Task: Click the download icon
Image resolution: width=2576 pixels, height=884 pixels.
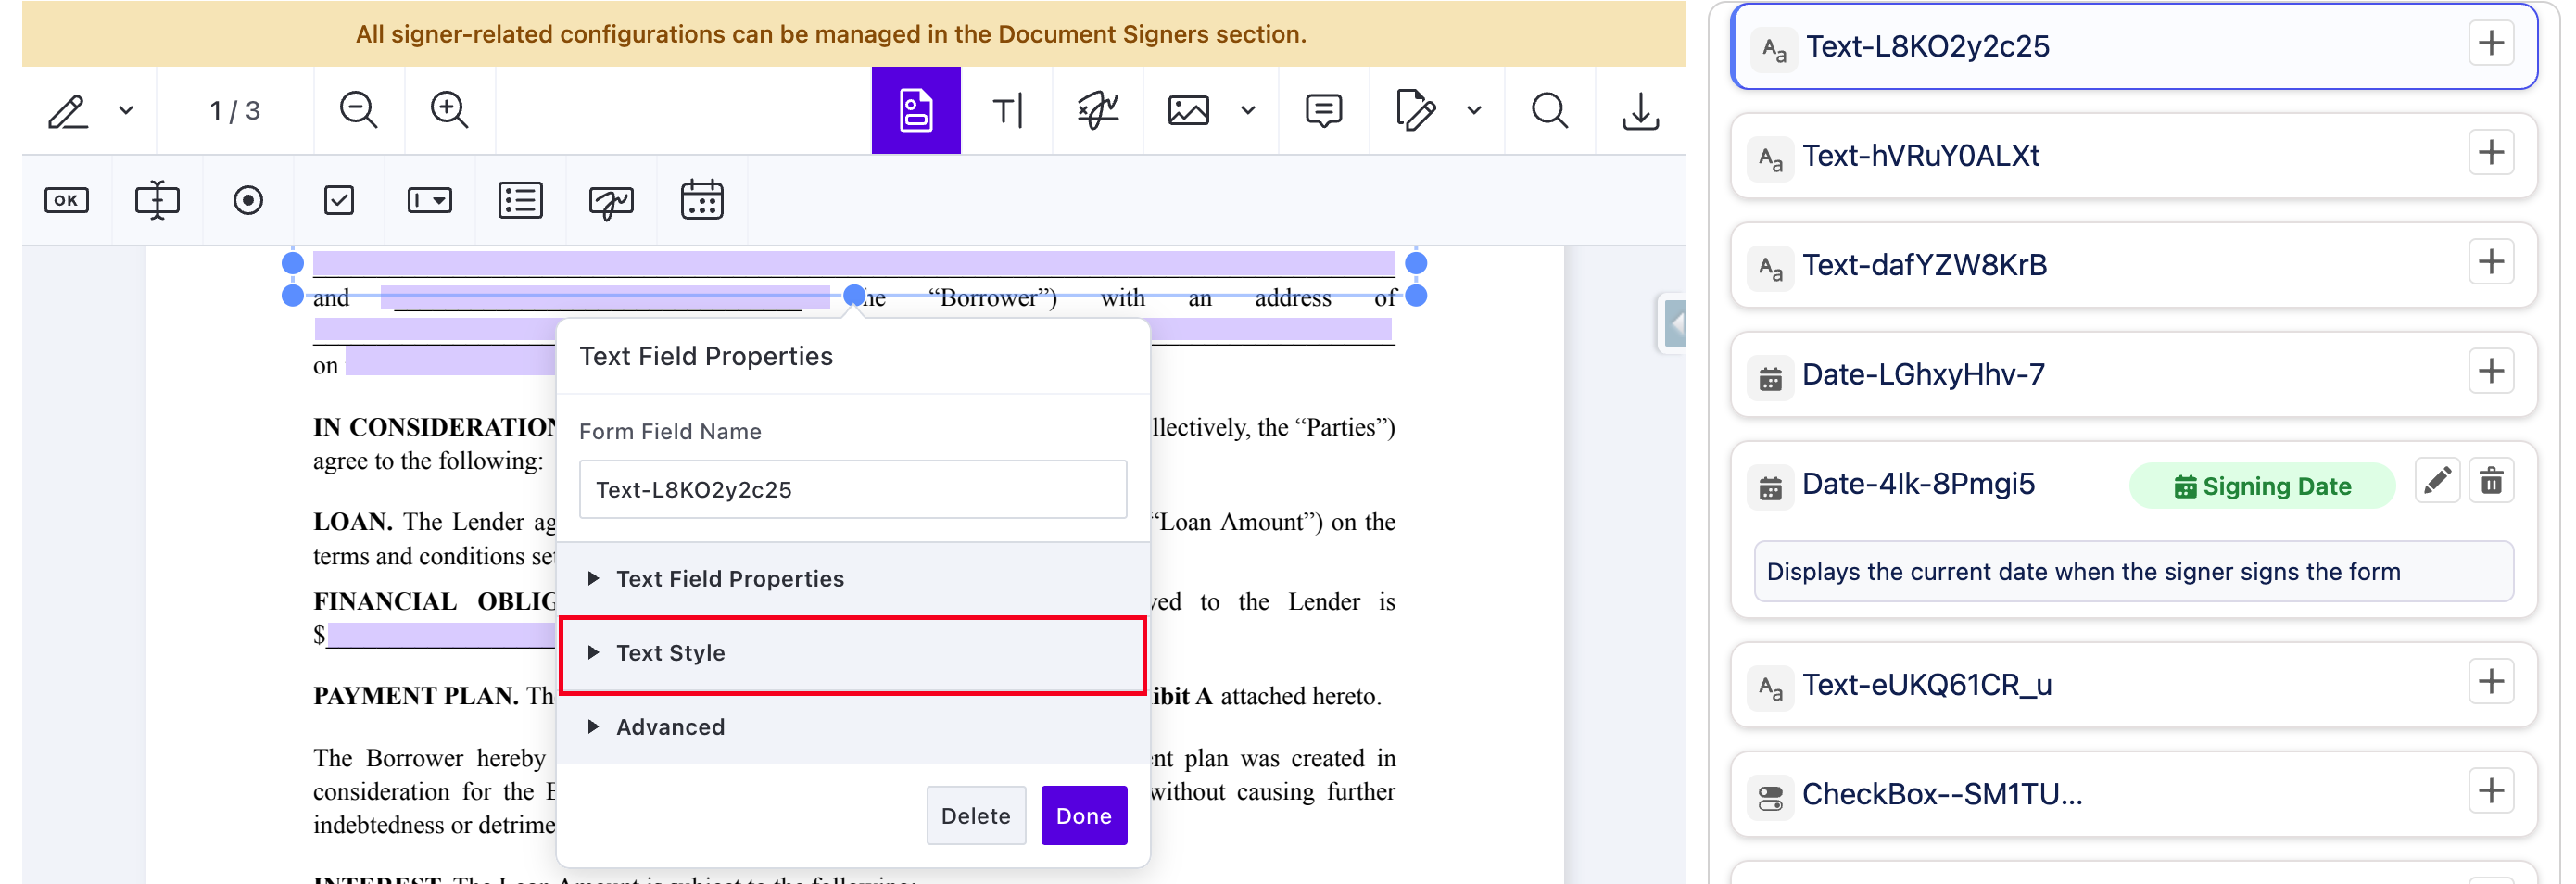Action: point(1640,111)
